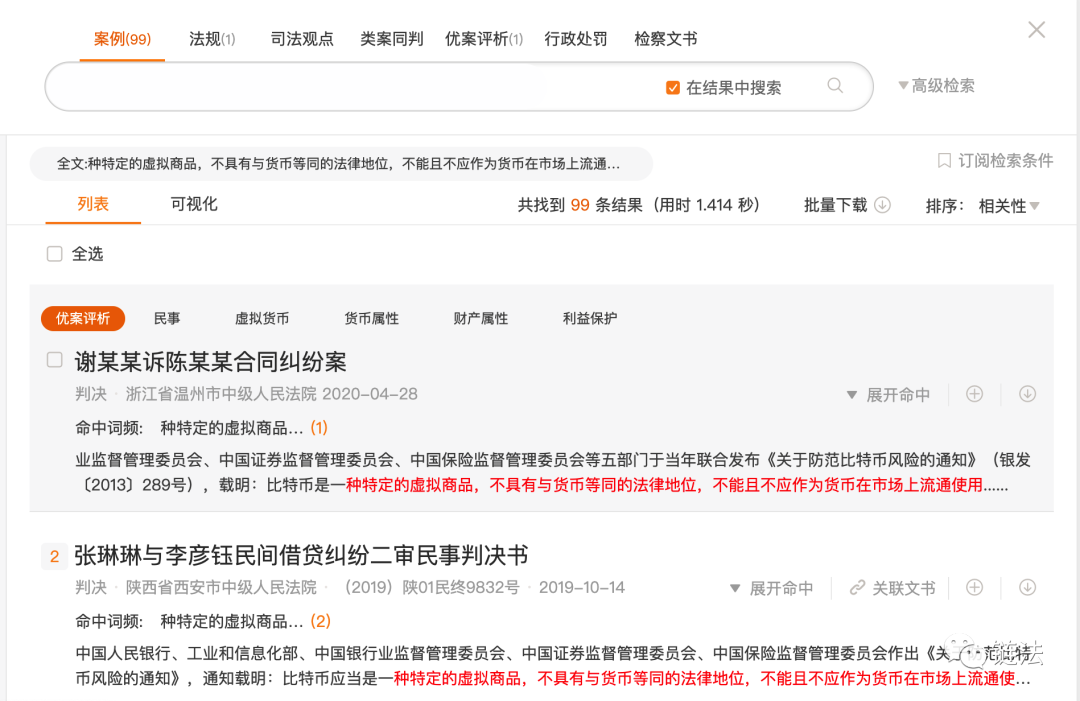This screenshot has width=1080, height=701.
Task: Open the 行政处罚 tab
Action: (x=576, y=39)
